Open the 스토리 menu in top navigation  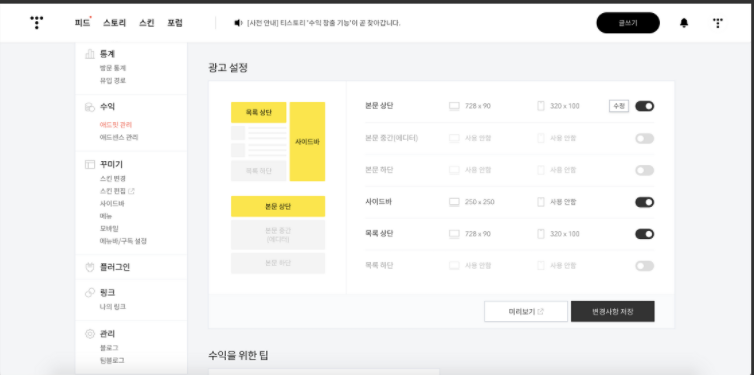pyautogui.click(x=114, y=23)
